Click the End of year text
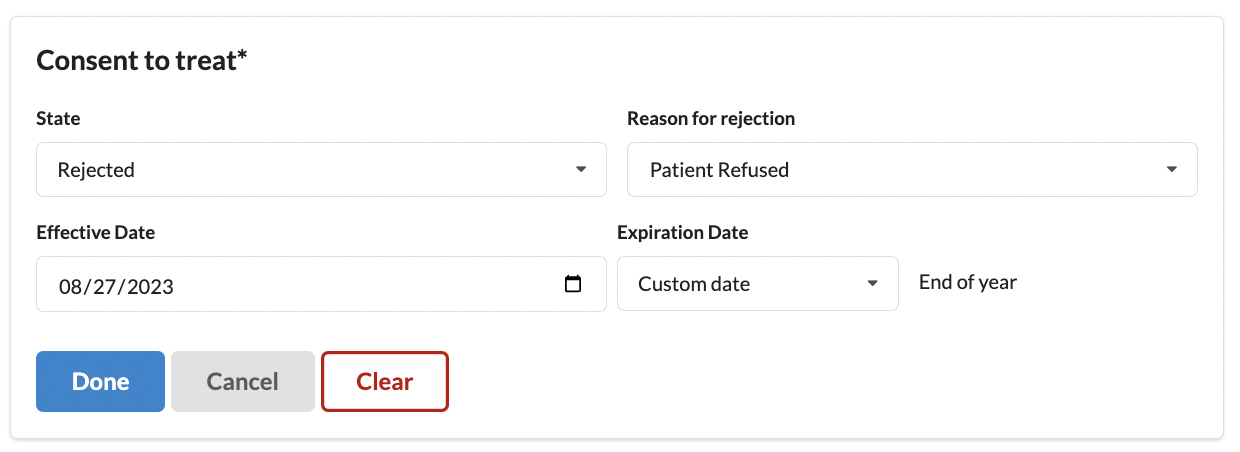The height and width of the screenshot is (452, 1240). (968, 283)
